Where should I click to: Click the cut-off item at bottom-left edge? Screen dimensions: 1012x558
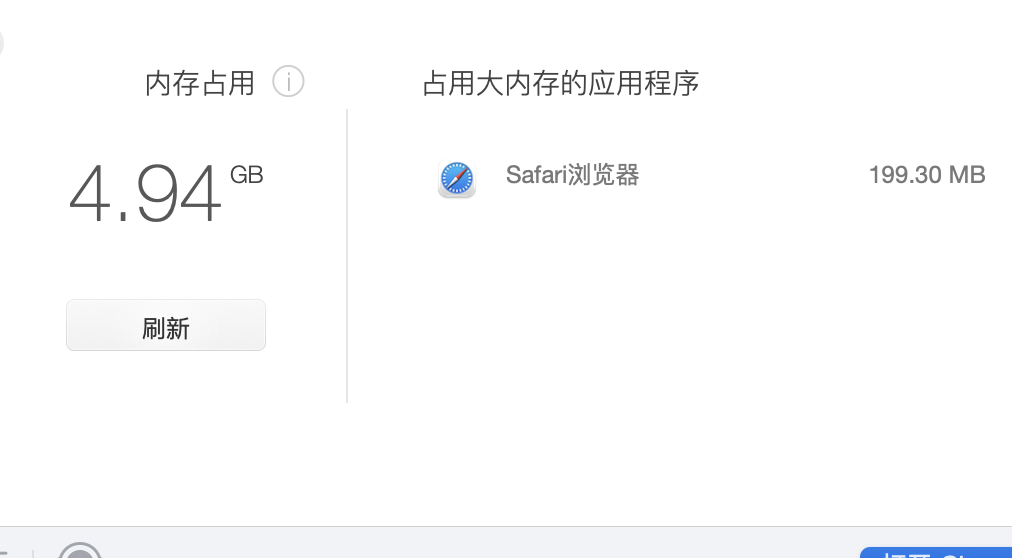point(4,552)
